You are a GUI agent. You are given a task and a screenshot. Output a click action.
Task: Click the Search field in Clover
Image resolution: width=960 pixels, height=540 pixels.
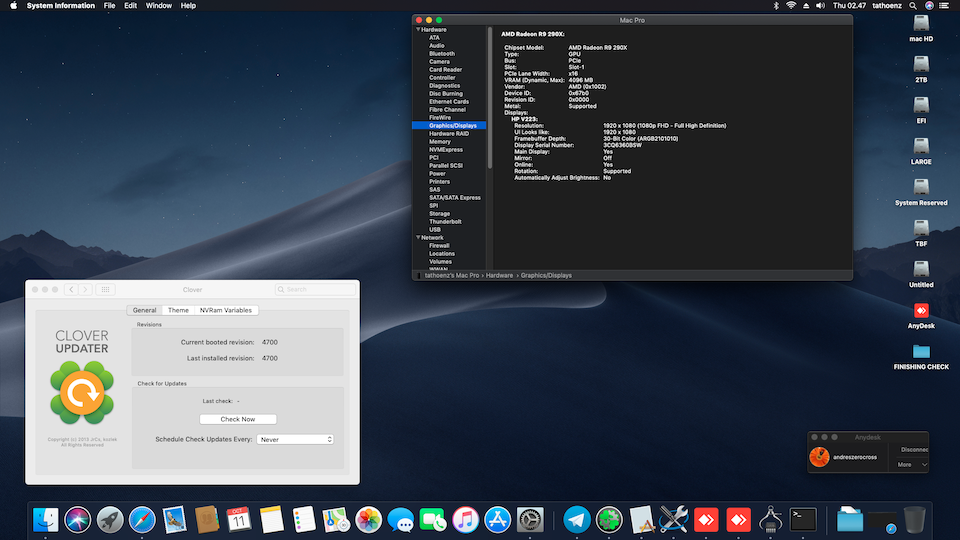315,290
